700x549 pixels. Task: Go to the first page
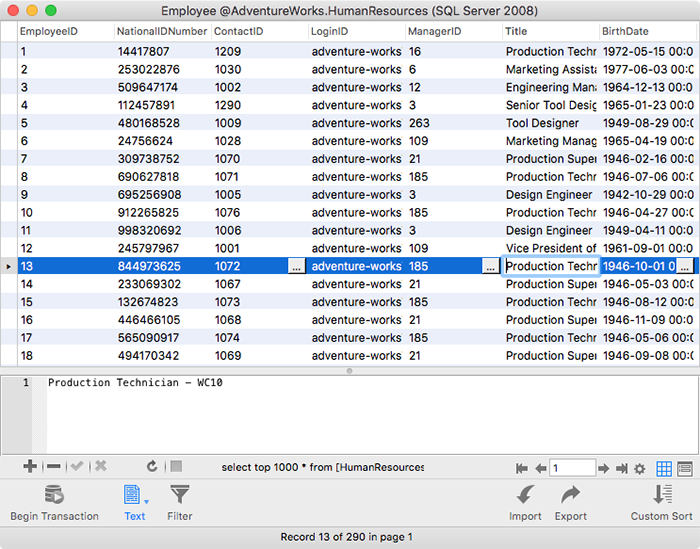pos(521,468)
